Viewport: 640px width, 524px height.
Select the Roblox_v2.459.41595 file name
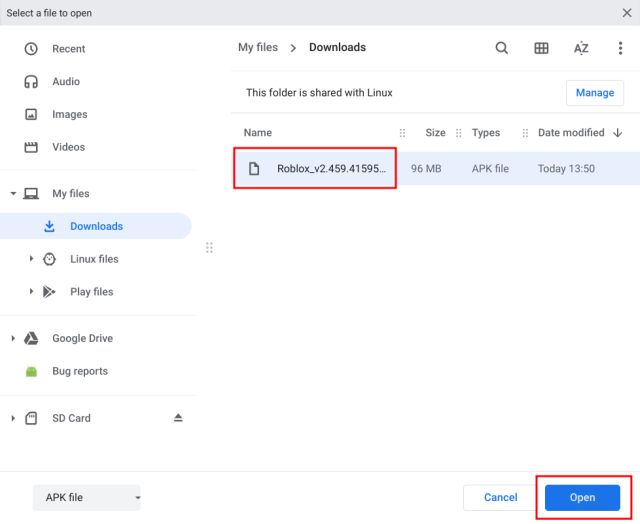[x=331, y=169]
